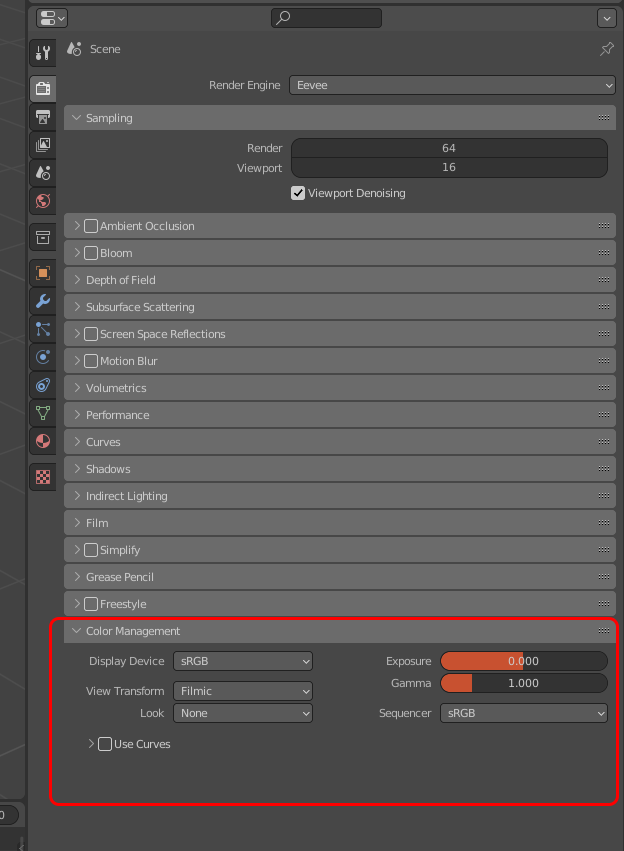Click the Freestyle panel drag grip

[x=604, y=604]
